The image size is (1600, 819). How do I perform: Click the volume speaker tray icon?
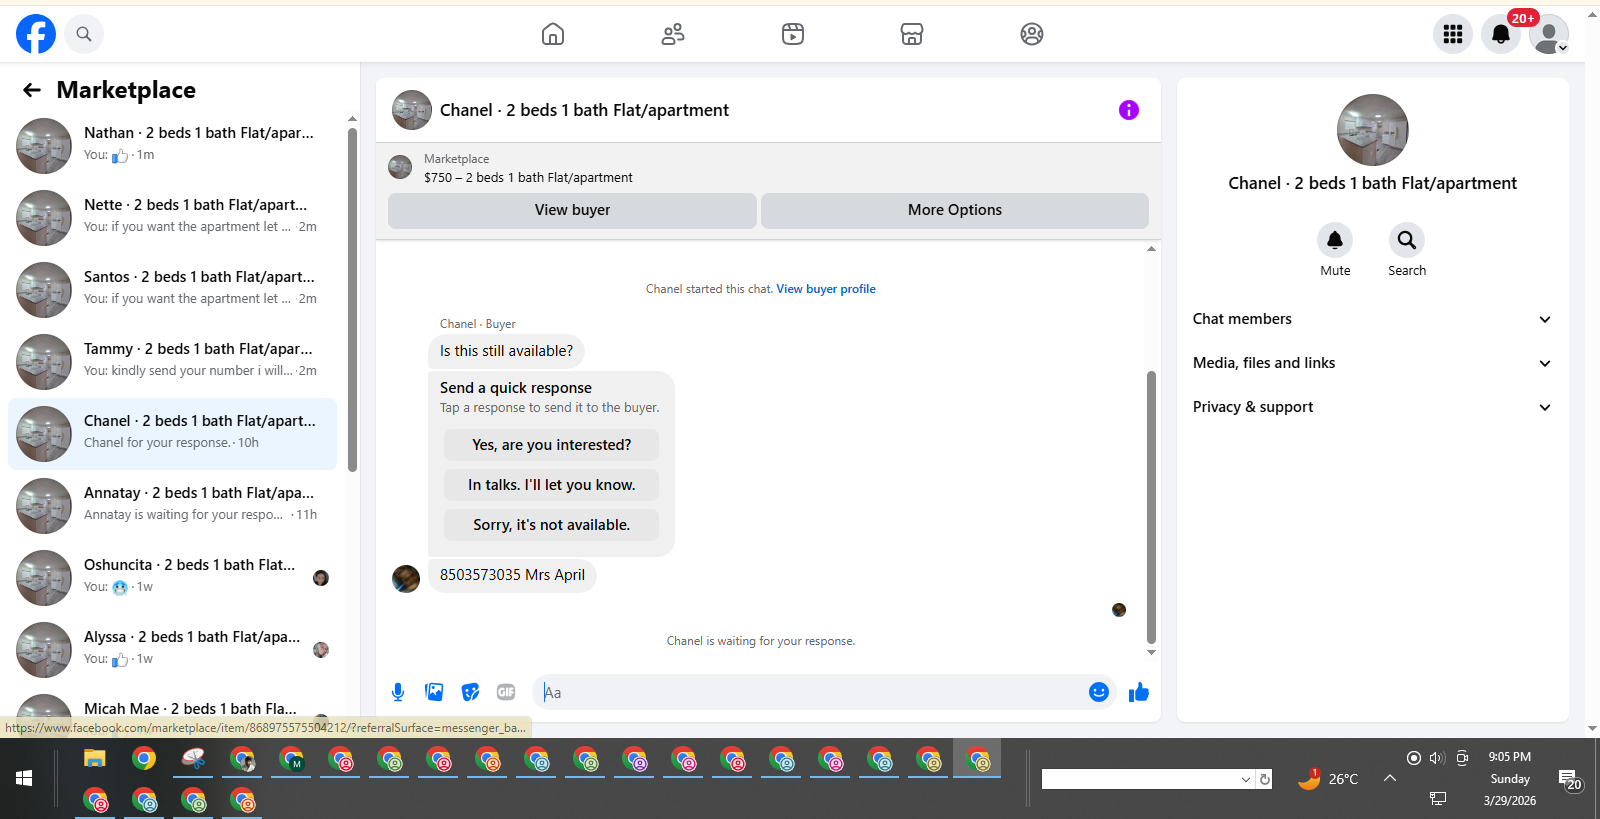click(x=1437, y=758)
